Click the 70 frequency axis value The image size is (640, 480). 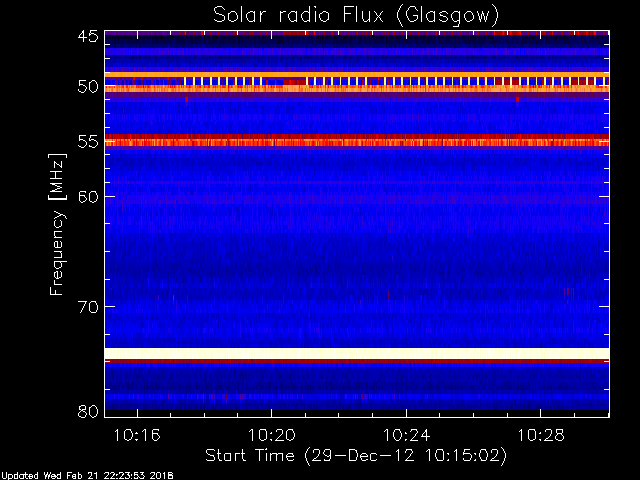pyautogui.click(x=88, y=307)
